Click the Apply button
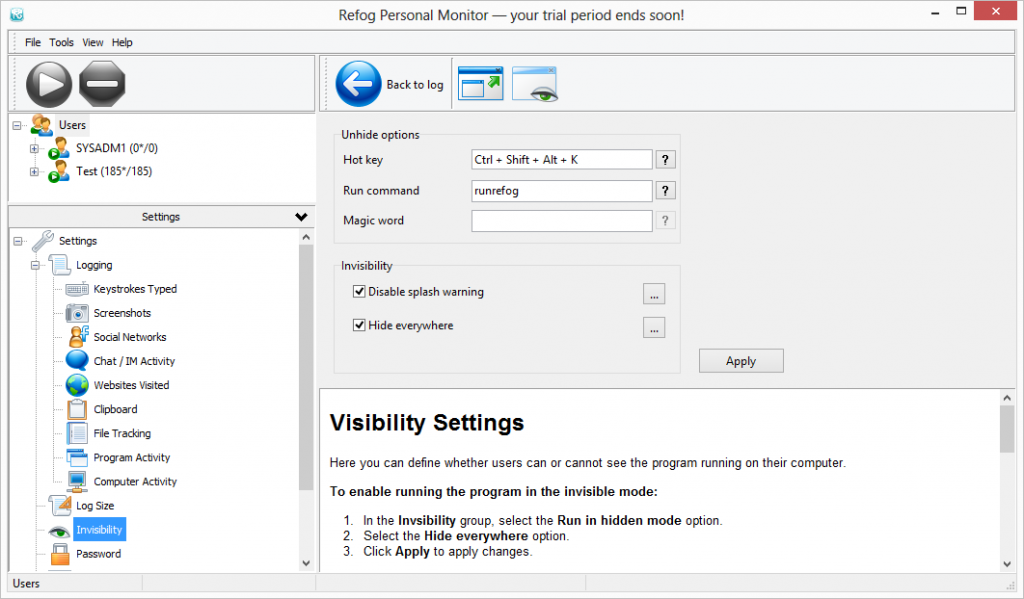 pos(740,361)
